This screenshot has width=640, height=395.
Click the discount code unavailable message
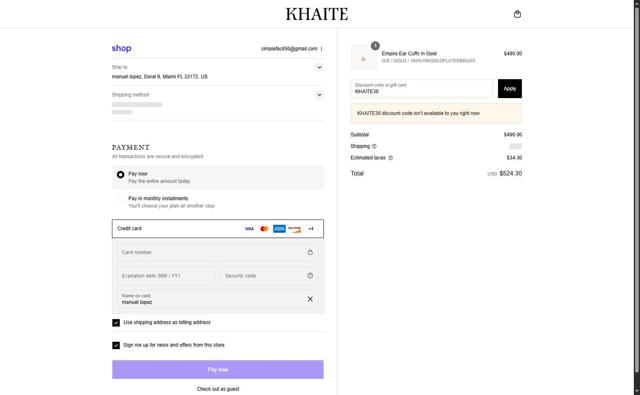pyautogui.click(x=436, y=113)
